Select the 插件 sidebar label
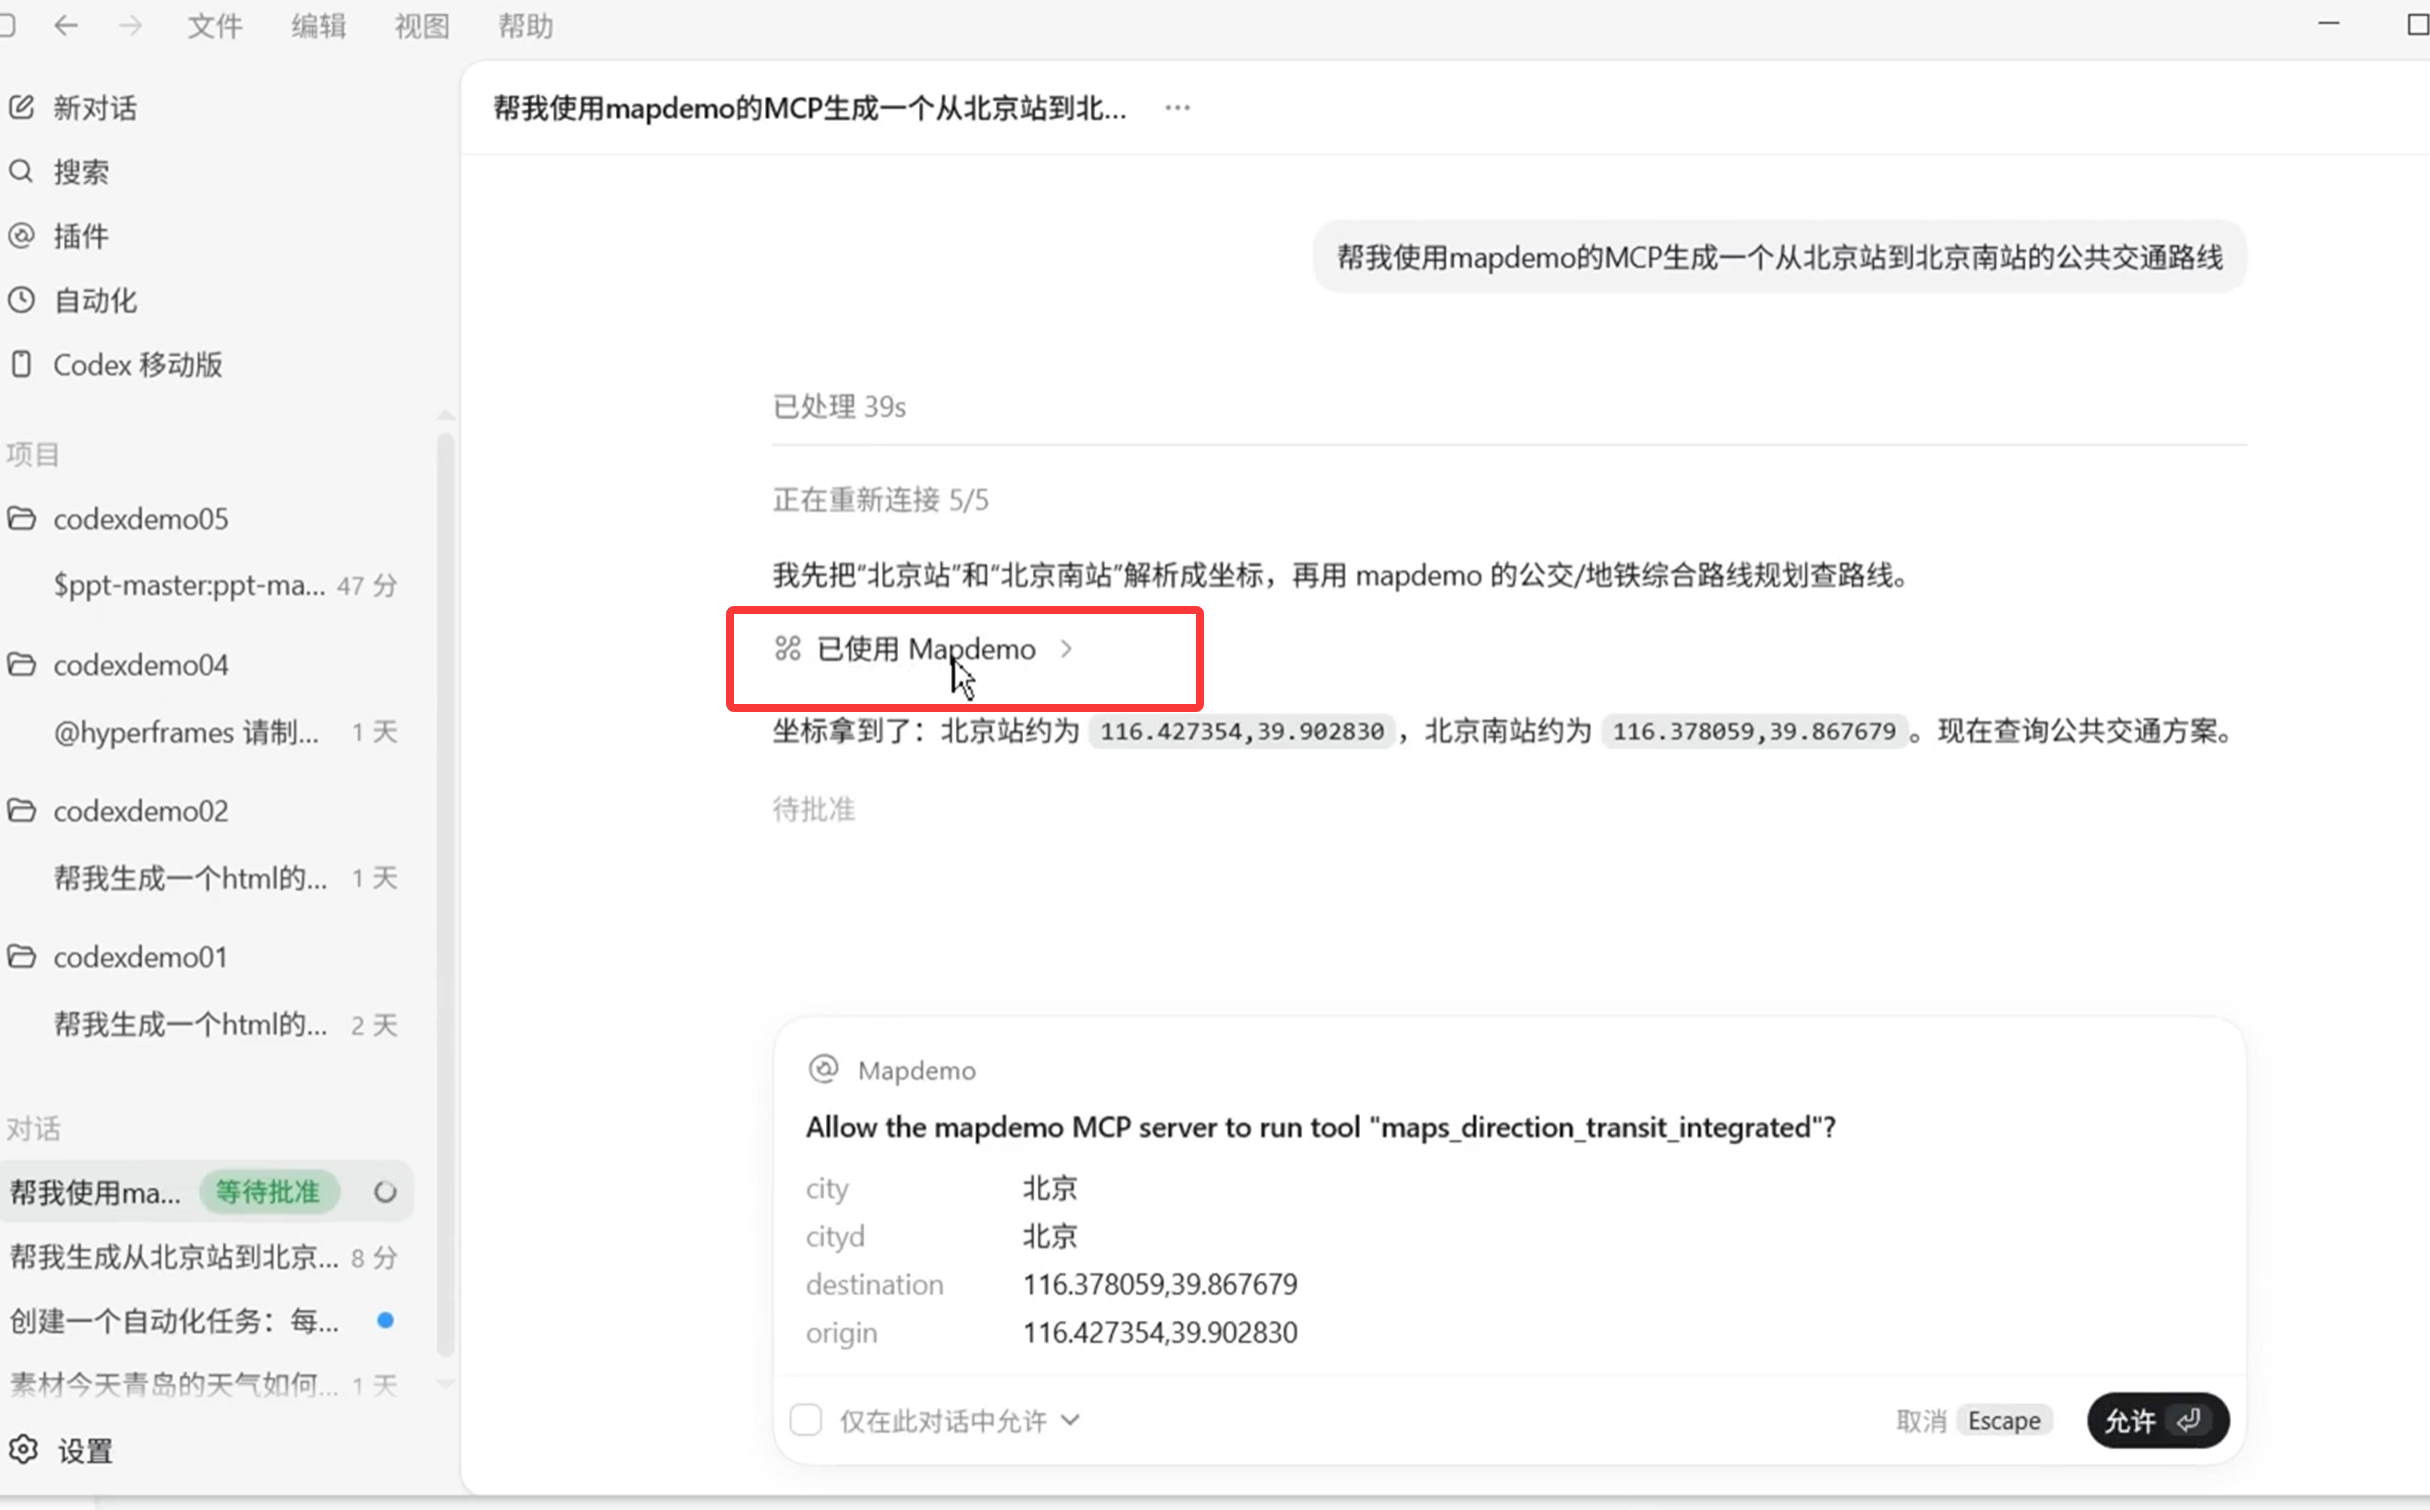2430x1510 pixels. [81, 236]
